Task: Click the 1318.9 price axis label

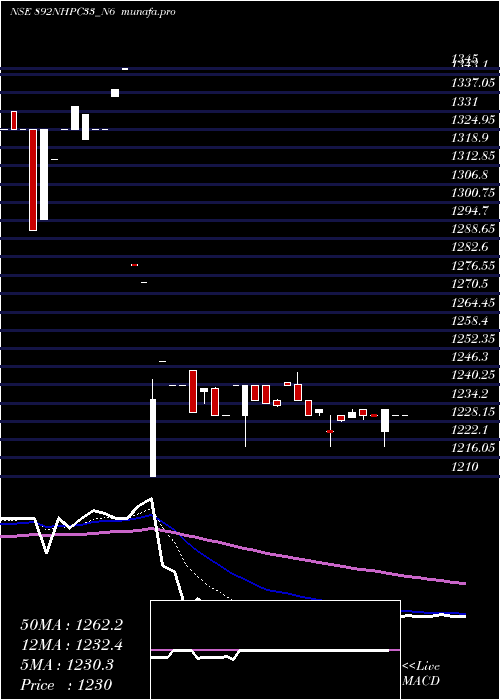Action: click(469, 138)
